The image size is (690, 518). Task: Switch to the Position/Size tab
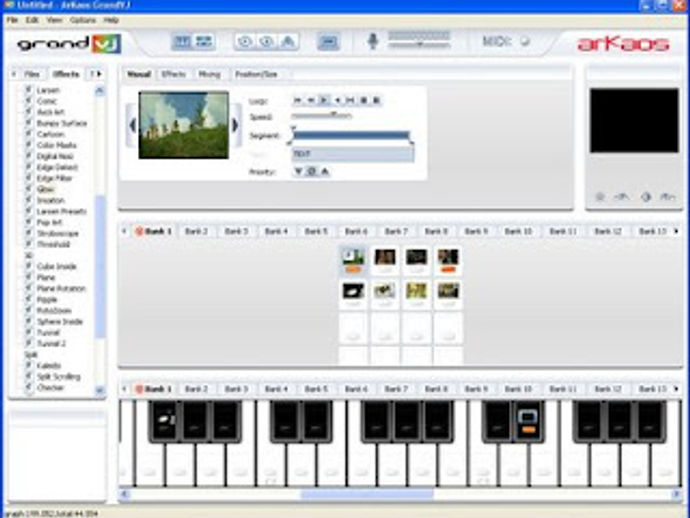pos(256,74)
